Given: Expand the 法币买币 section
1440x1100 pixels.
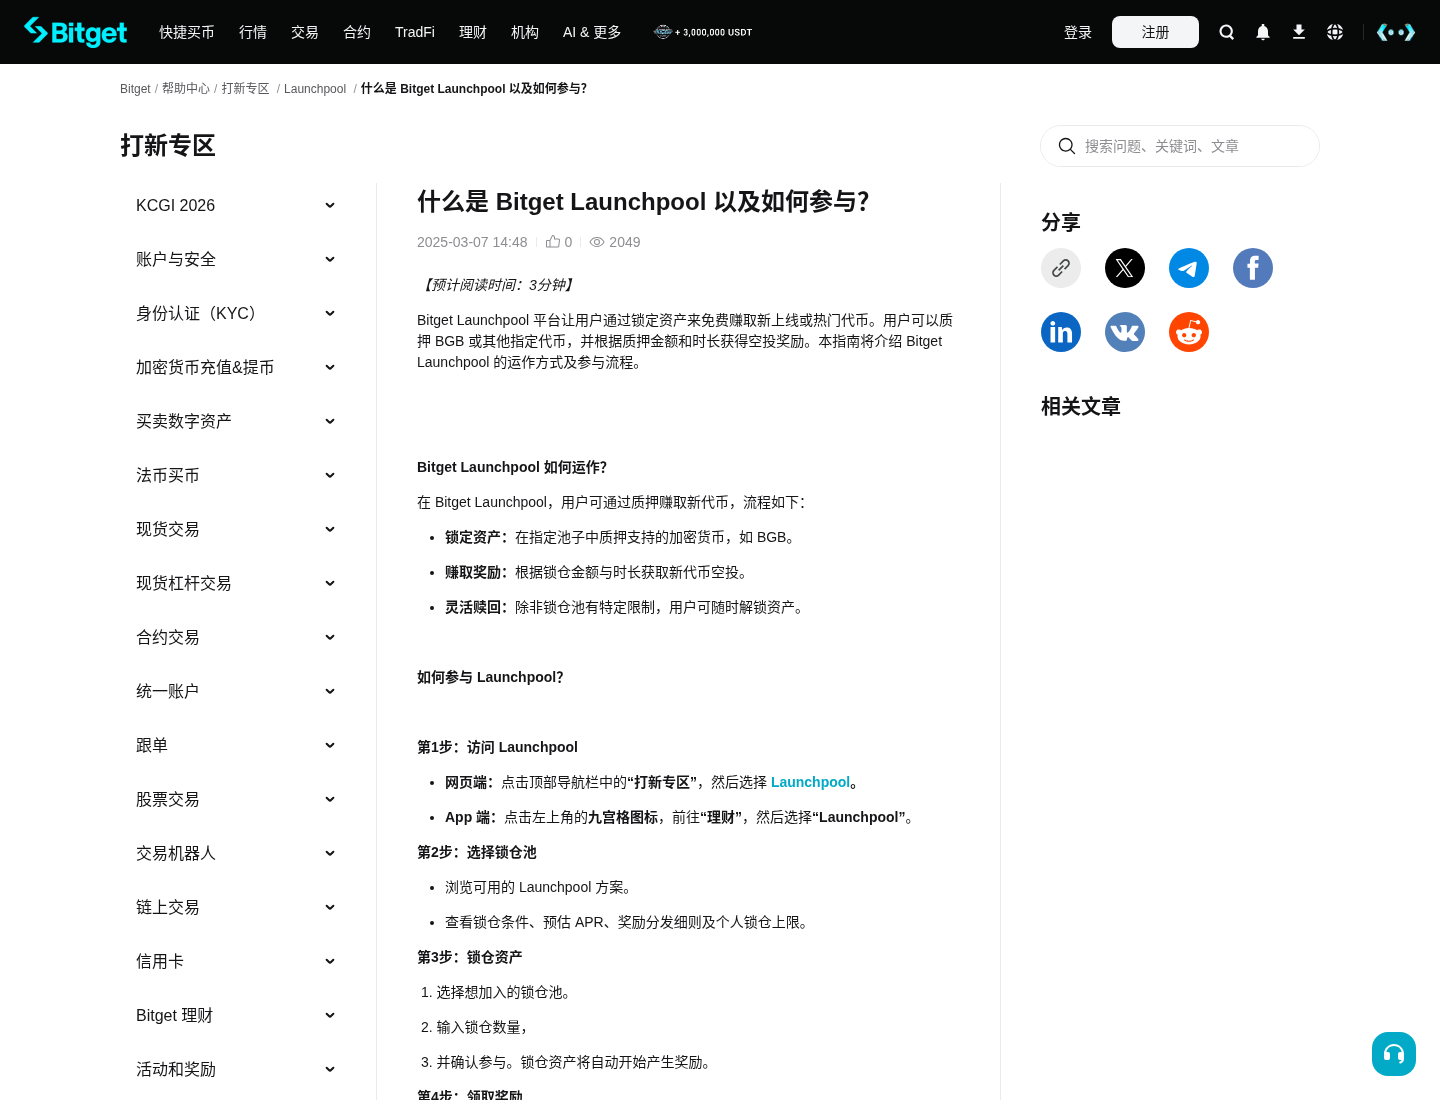Looking at the screenshot, I should 236,475.
